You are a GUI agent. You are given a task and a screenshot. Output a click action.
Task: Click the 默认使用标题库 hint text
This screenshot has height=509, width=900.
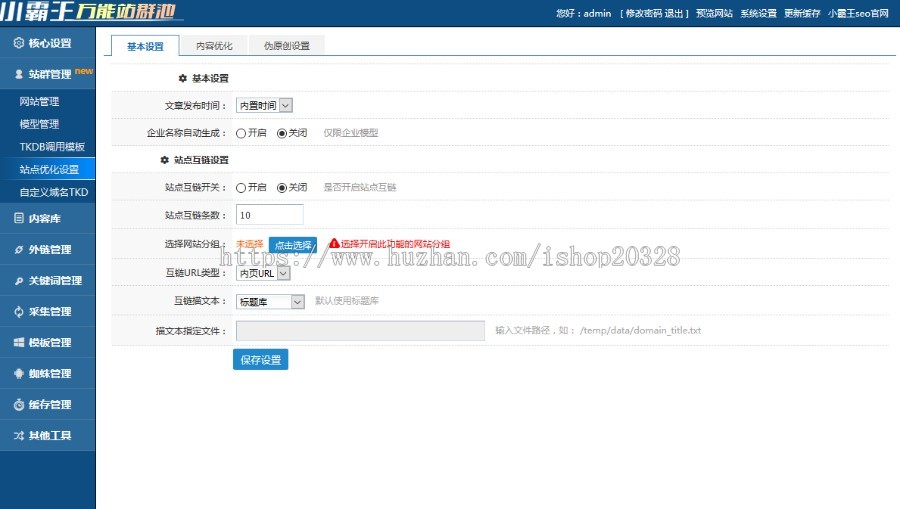pyautogui.click(x=347, y=301)
